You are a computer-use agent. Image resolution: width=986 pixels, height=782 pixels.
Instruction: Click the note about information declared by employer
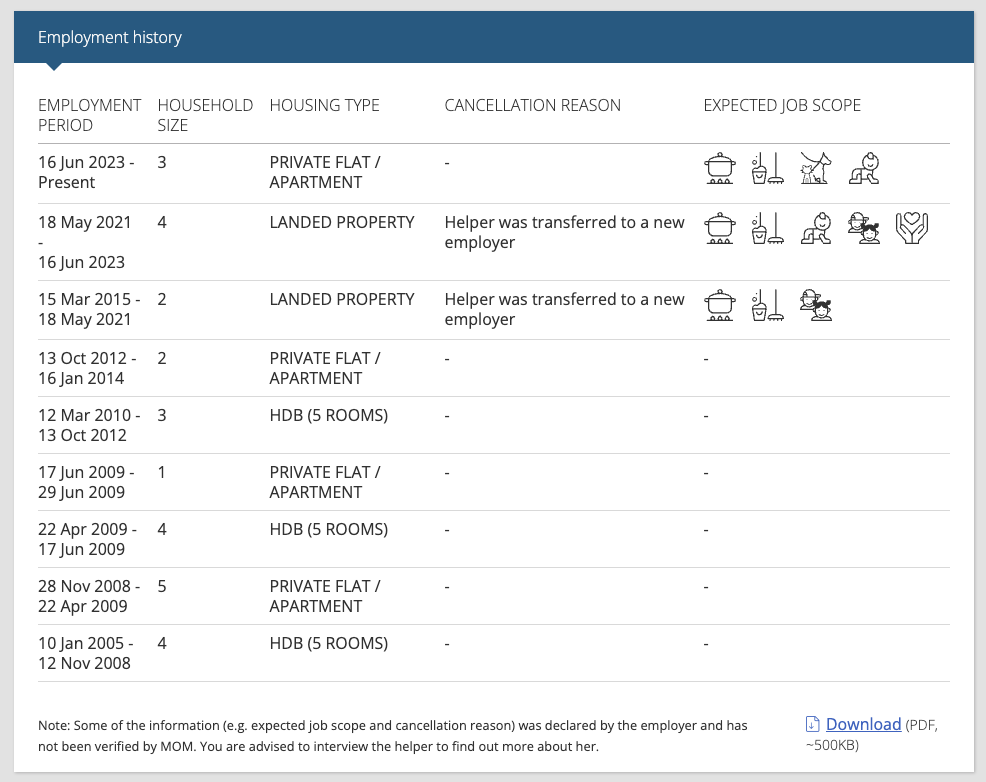[x=392, y=735]
